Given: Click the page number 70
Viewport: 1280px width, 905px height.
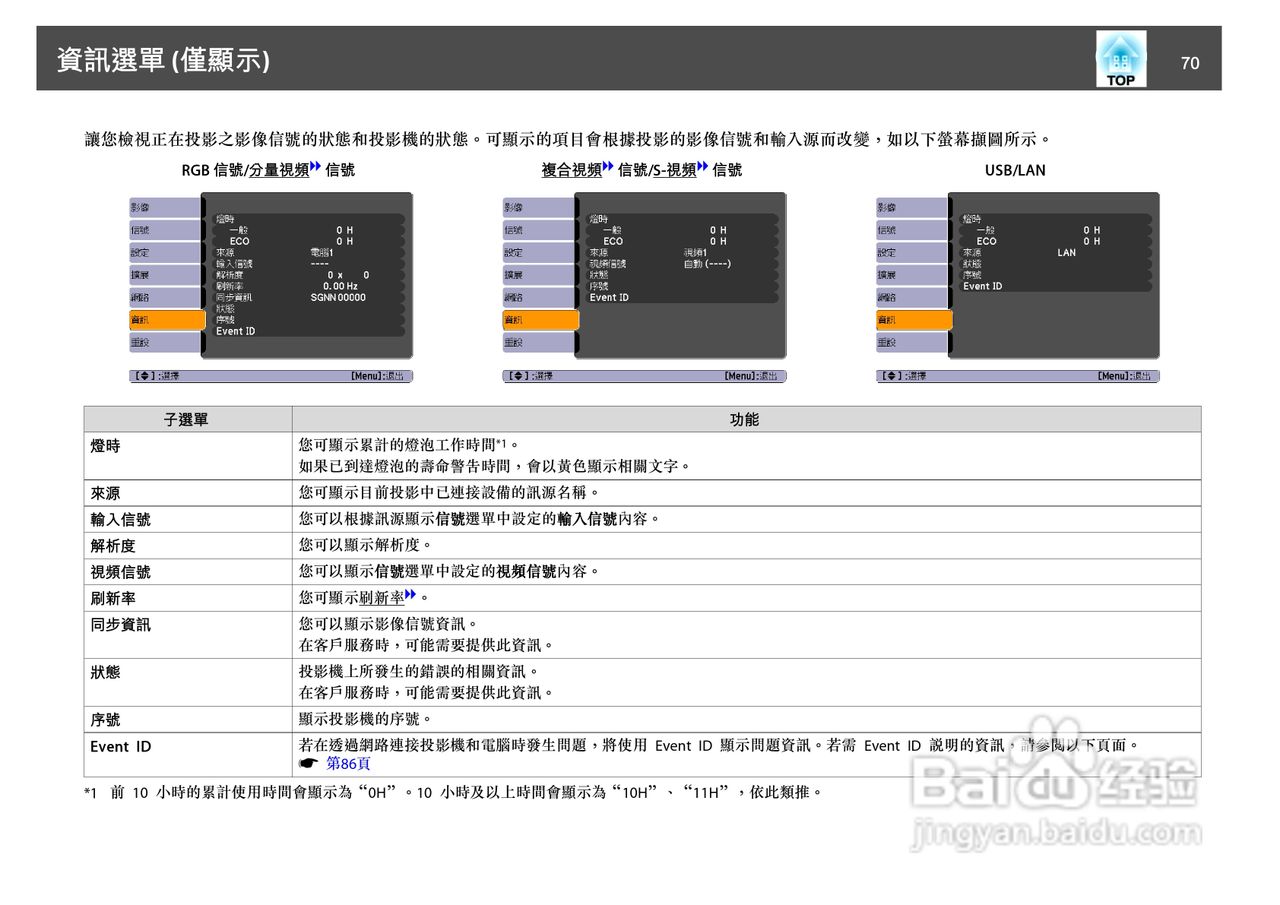Looking at the screenshot, I should 1189,63.
